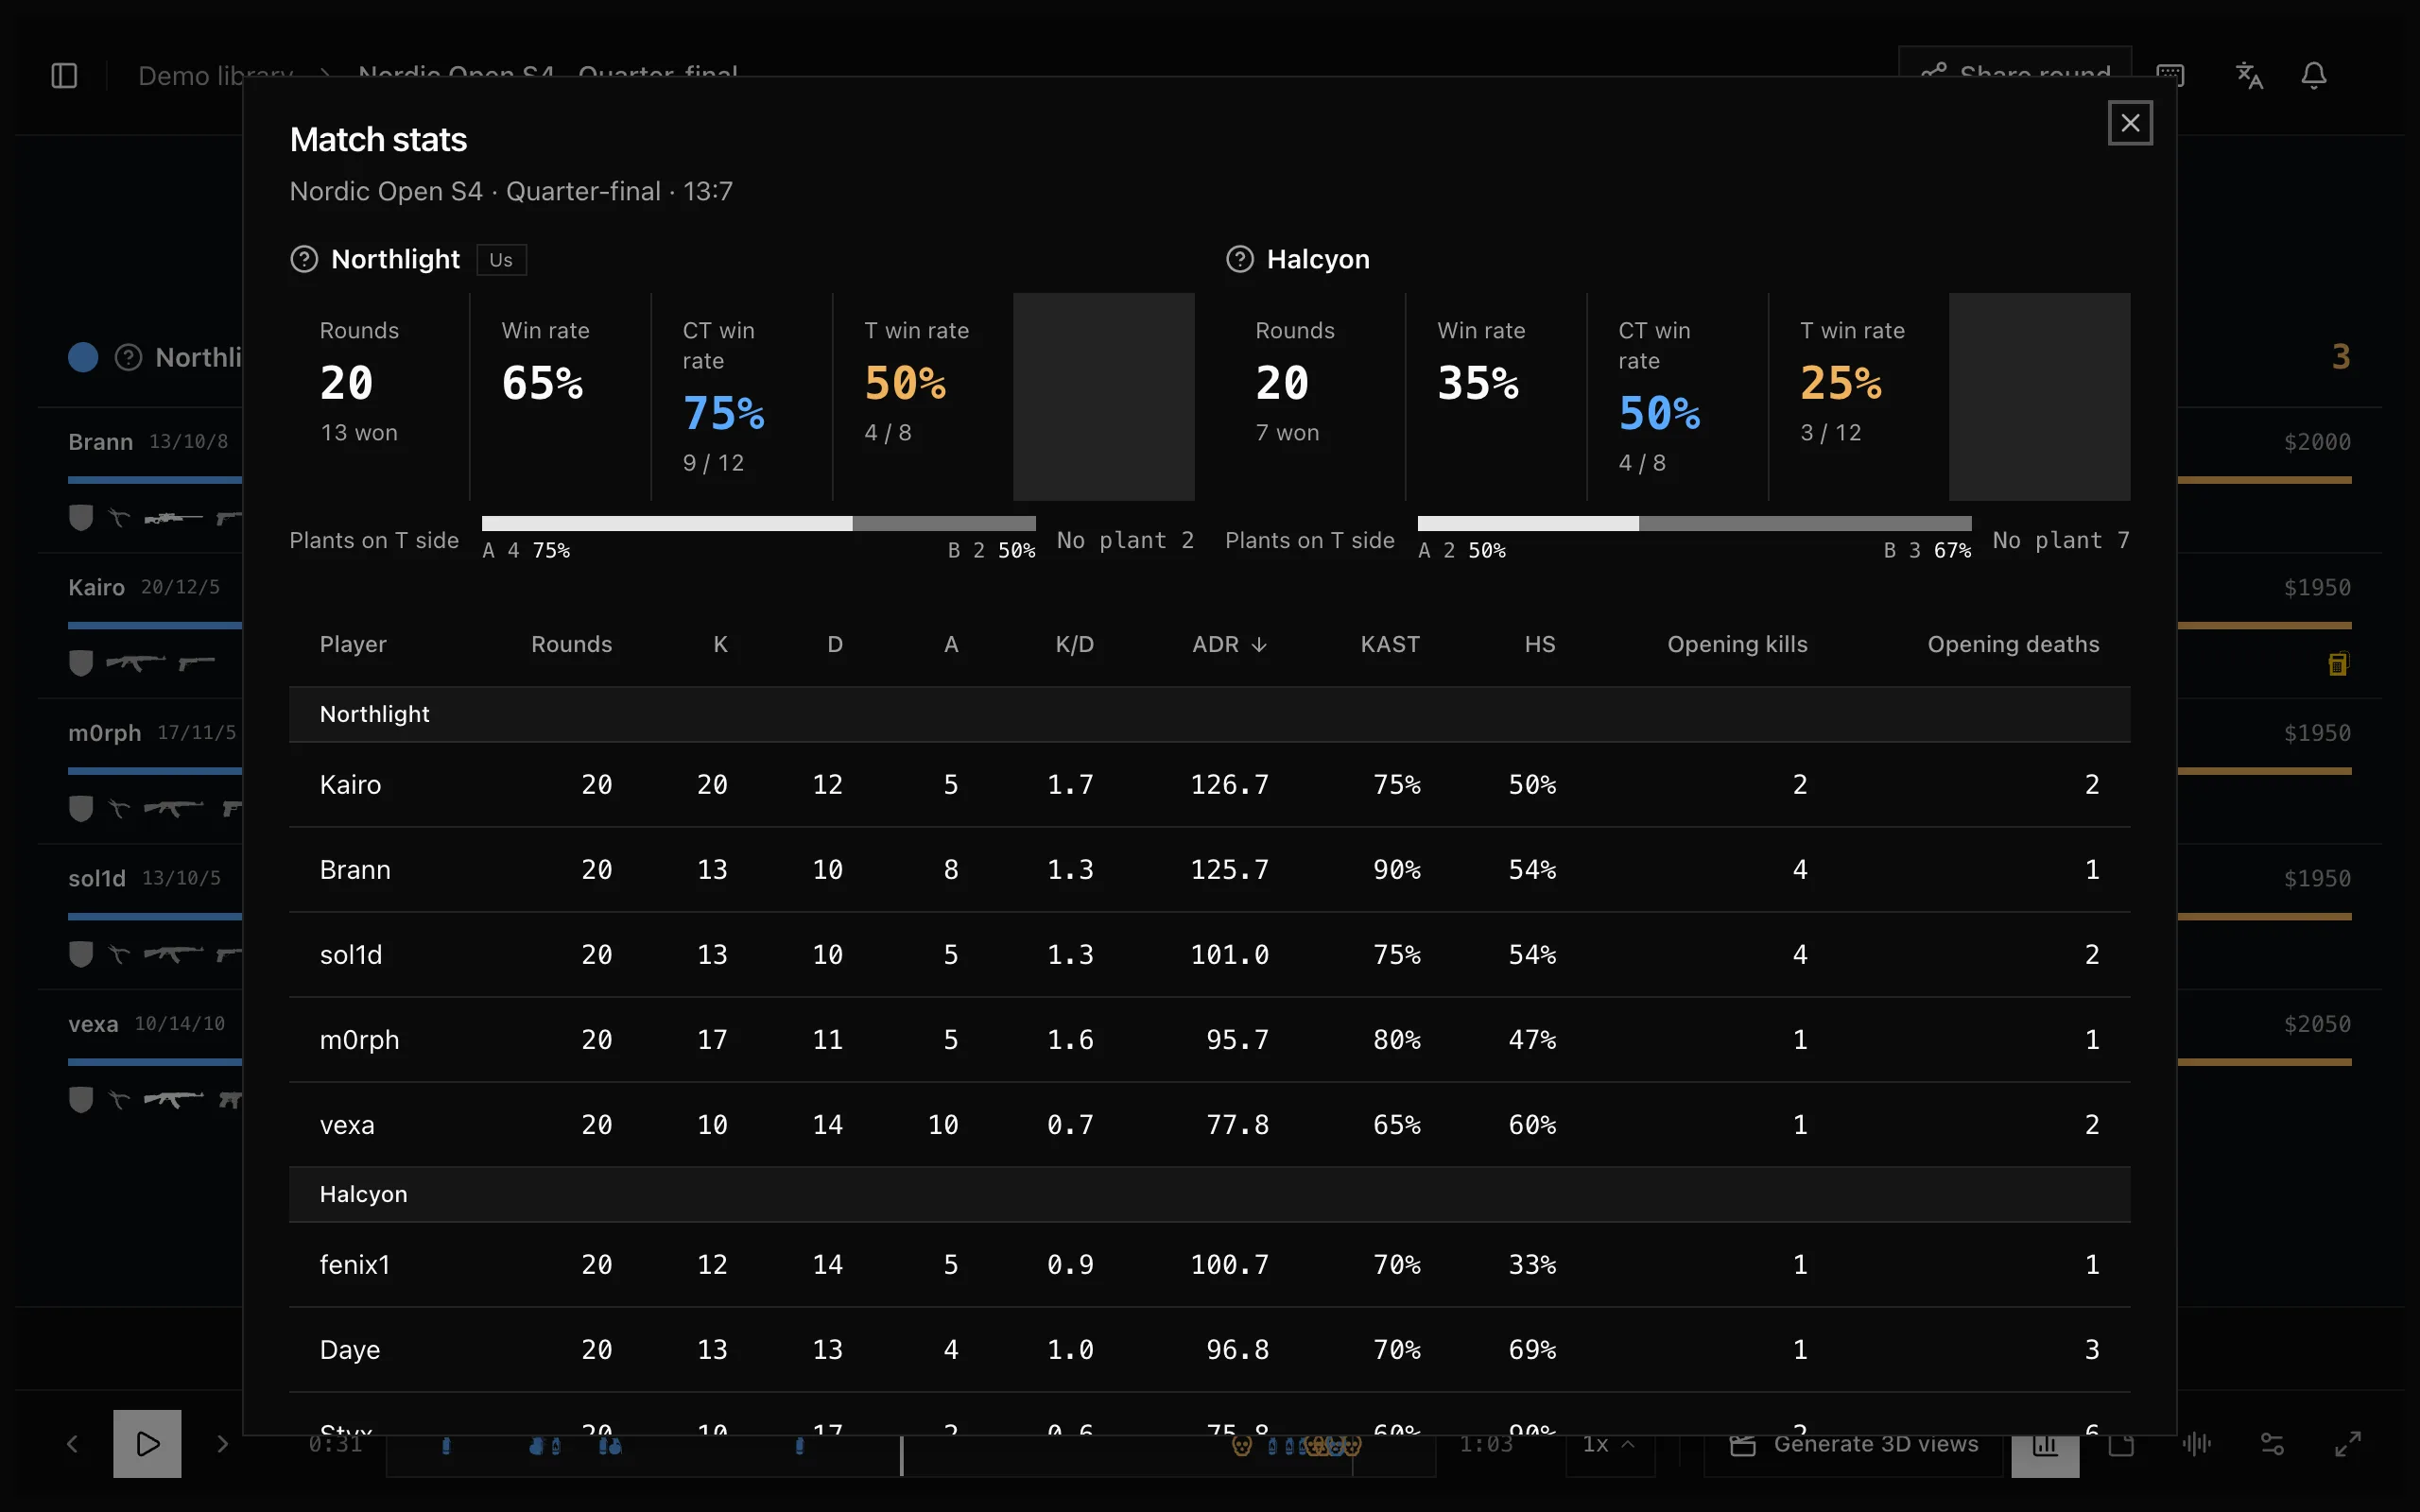Open the translate language icon

[x=2249, y=75]
